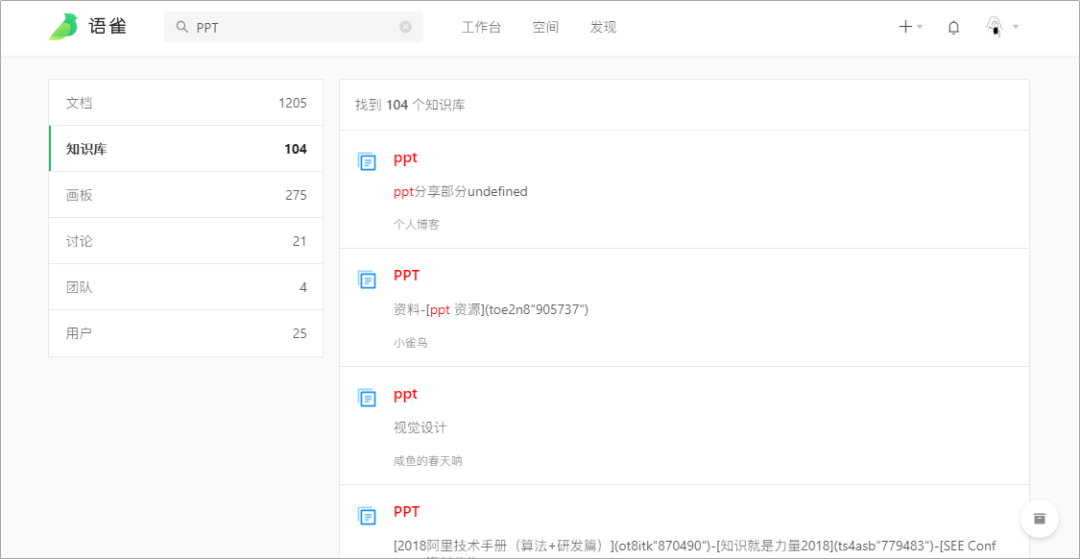Select the 团队 filter tab
This screenshot has width=1080, height=559.
point(186,287)
